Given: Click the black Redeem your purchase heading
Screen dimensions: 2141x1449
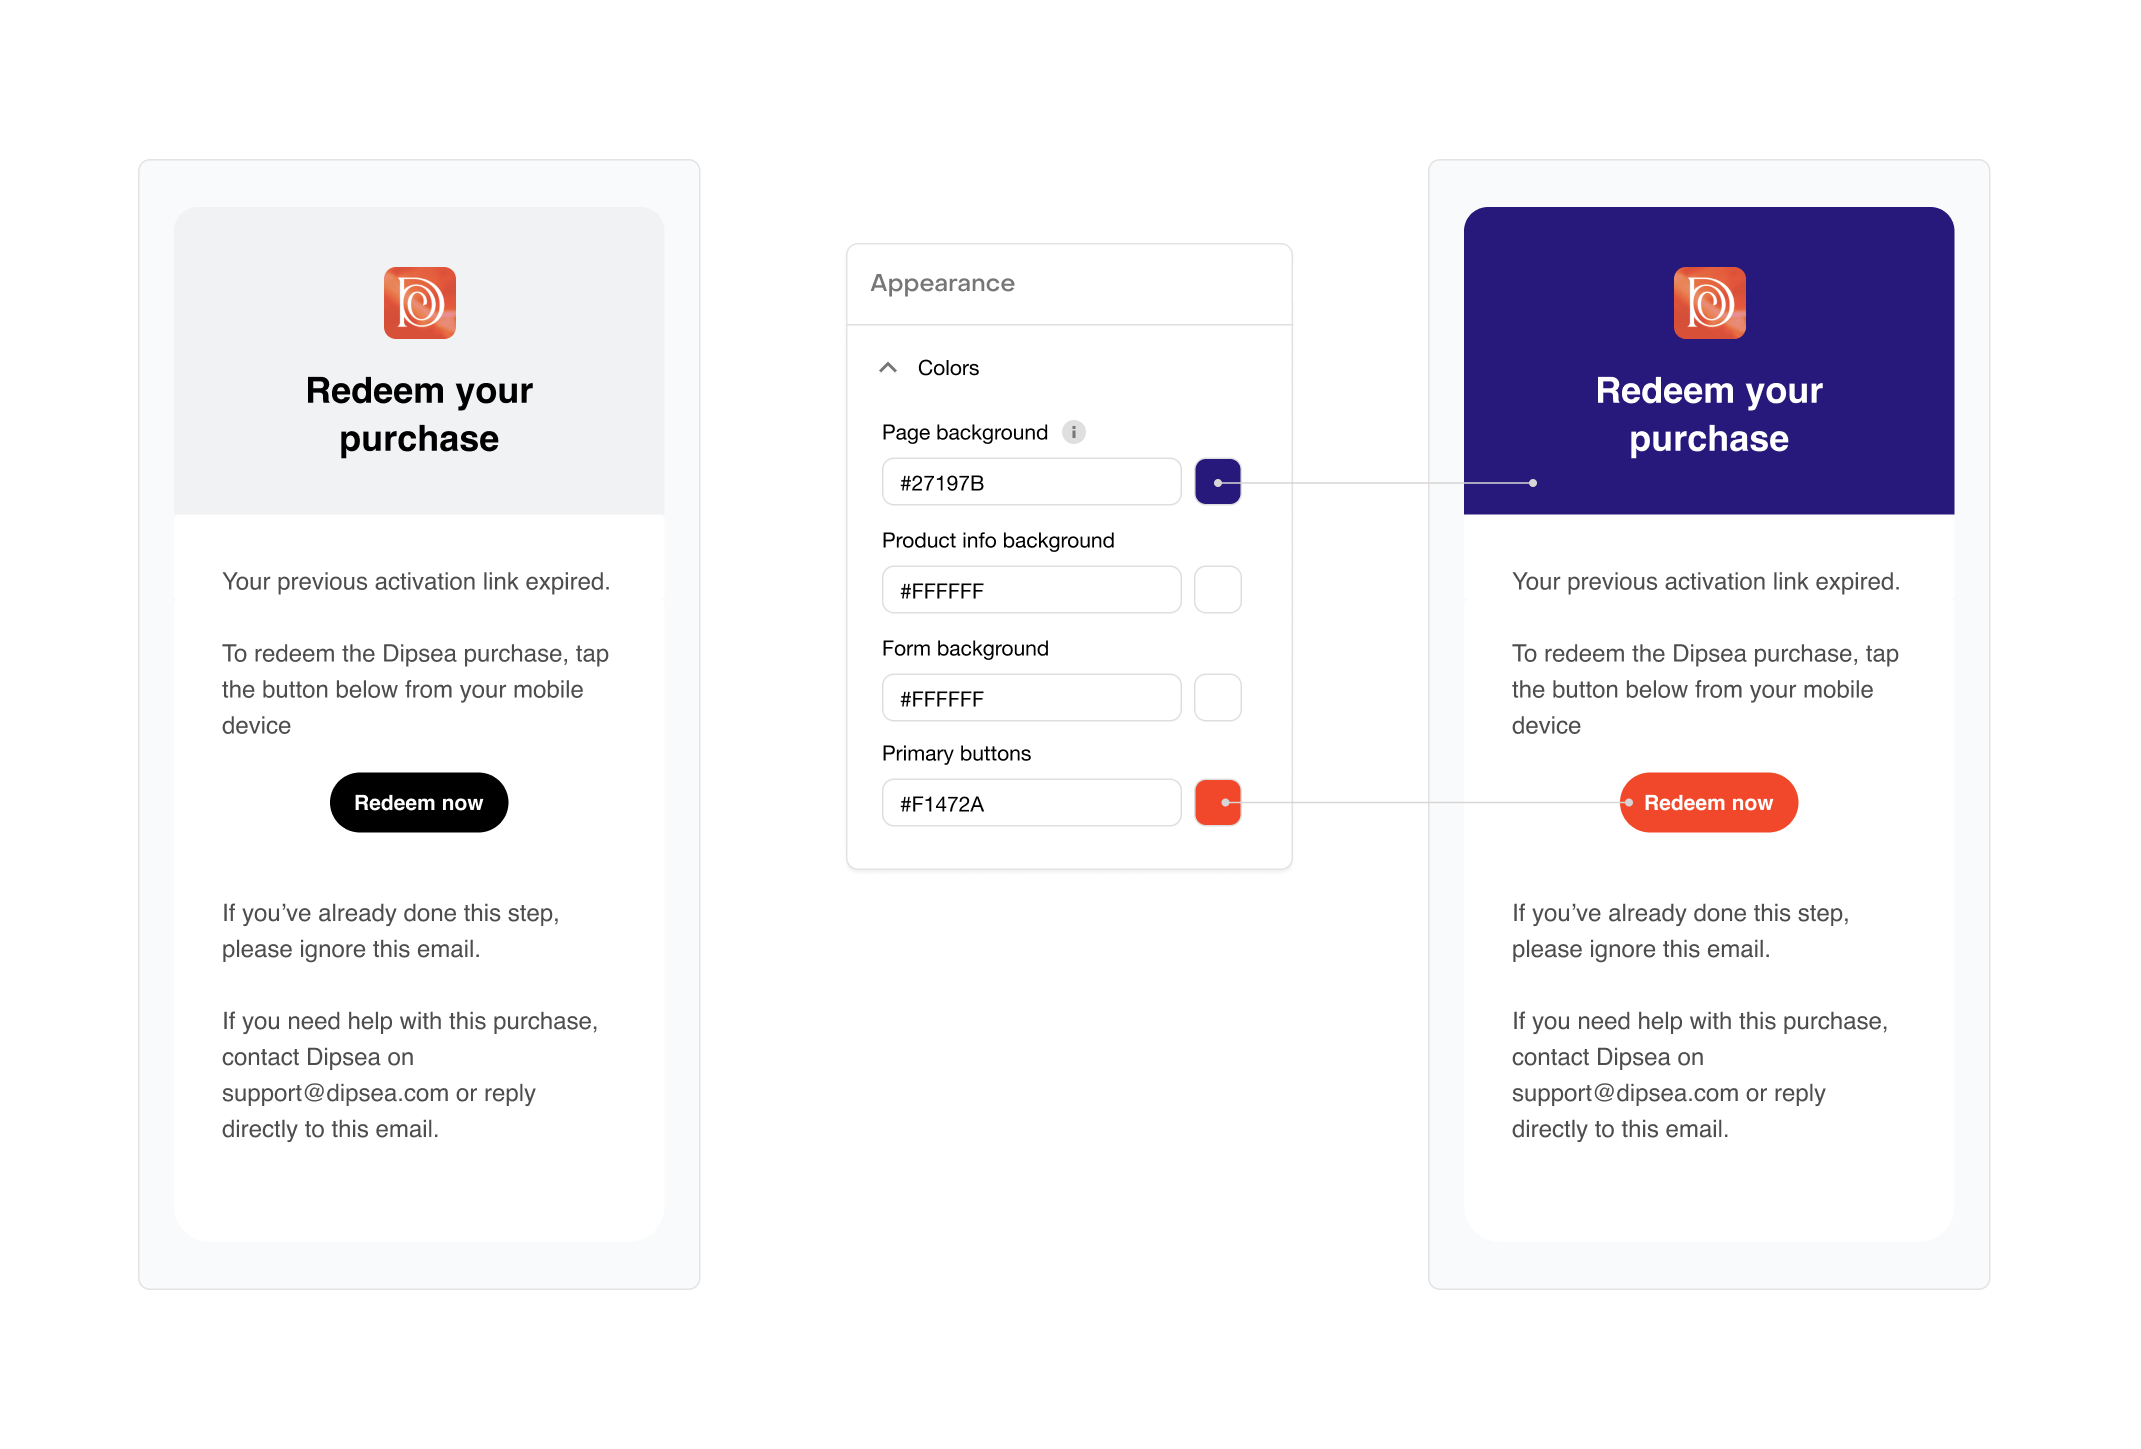Looking at the screenshot, I should tap(419, 414).
